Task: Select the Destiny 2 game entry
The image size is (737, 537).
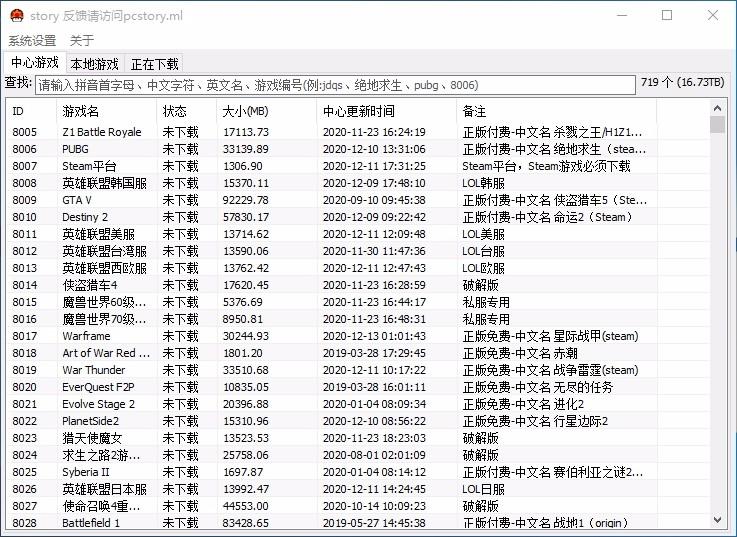Action: (85, 217)
